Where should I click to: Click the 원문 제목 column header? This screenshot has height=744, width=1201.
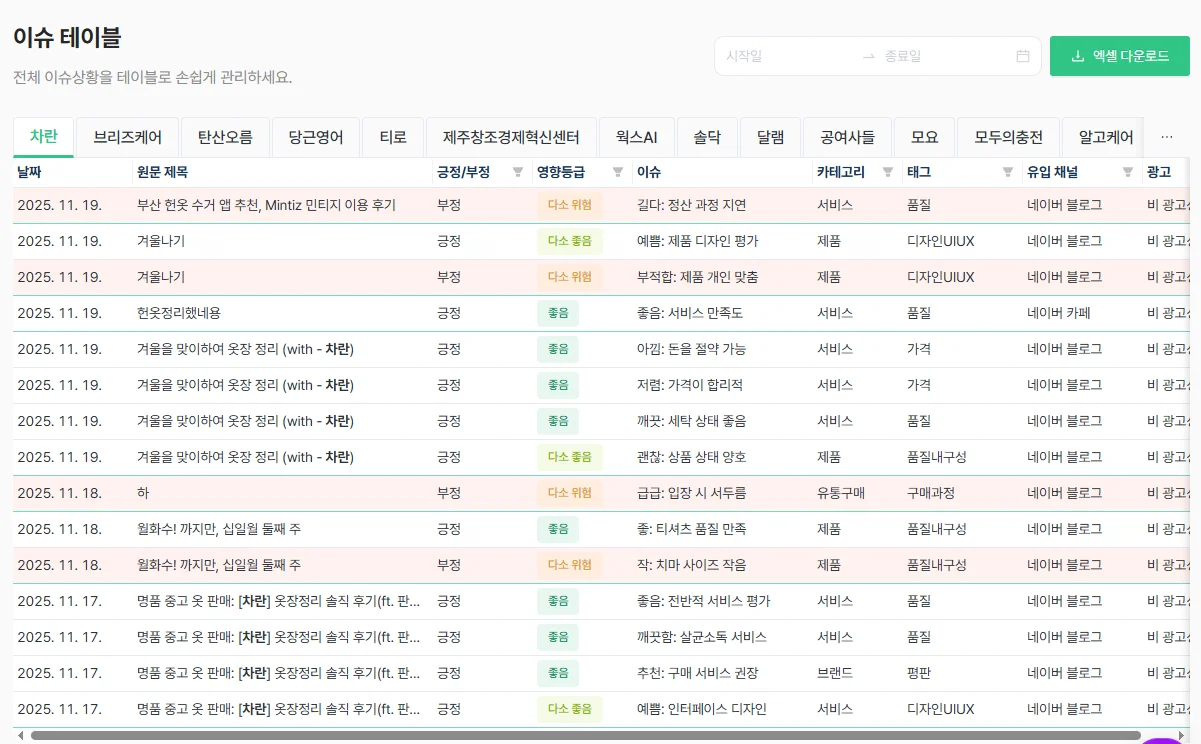(280, 172)
